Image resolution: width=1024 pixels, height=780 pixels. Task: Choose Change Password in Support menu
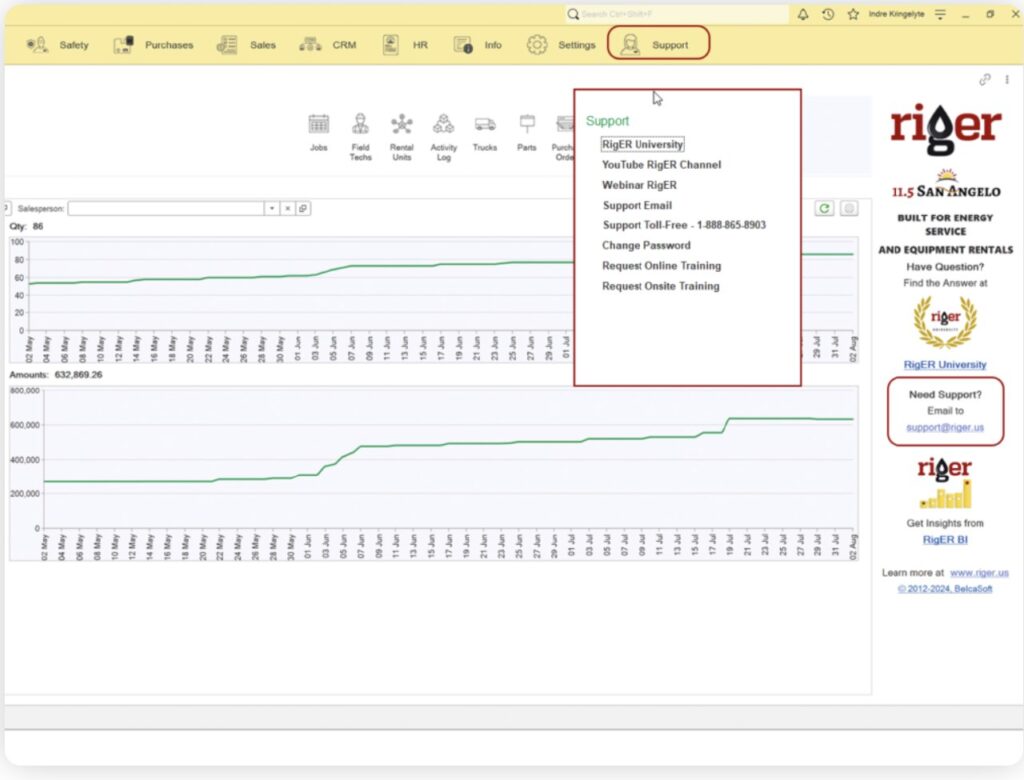pyautogui.click(x=646, y=245)
